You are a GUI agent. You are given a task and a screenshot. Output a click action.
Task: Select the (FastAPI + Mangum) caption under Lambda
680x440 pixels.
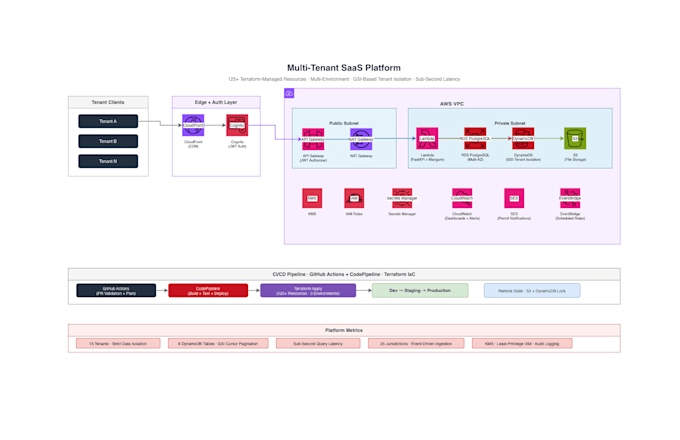(x=427, y=160)
